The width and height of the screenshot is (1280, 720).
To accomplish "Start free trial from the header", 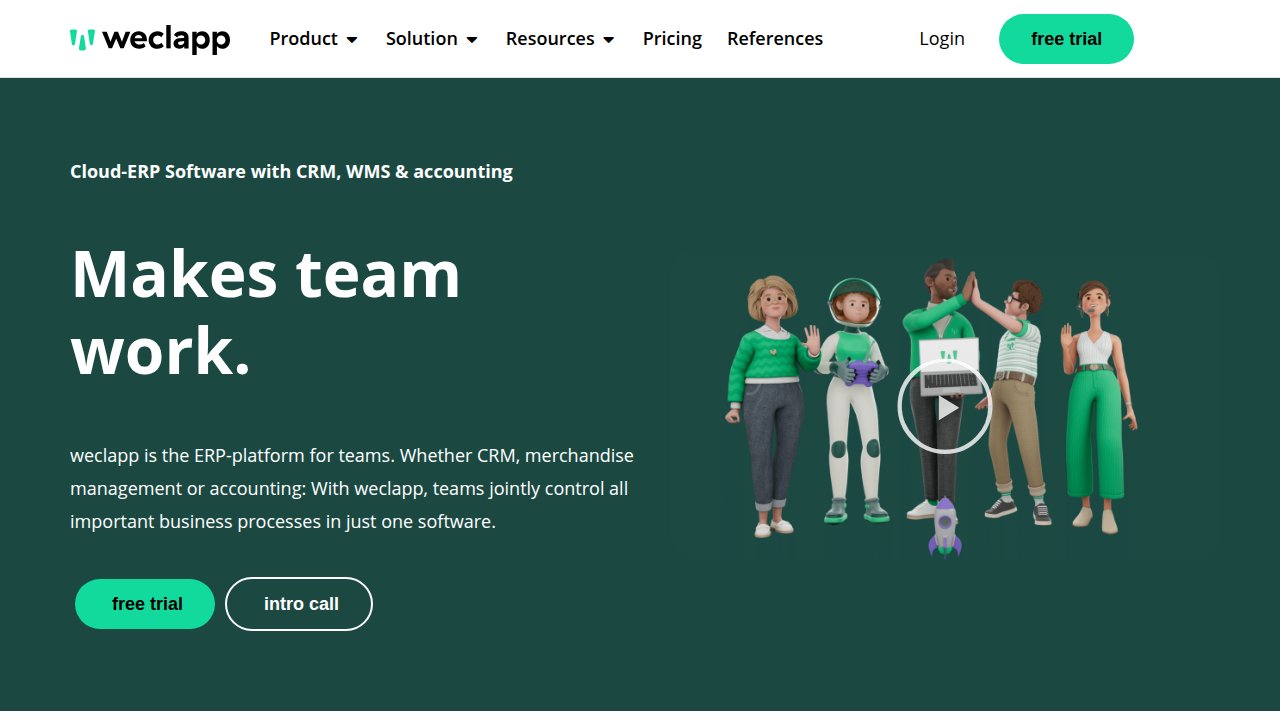I will click(x=1066, y=39).
